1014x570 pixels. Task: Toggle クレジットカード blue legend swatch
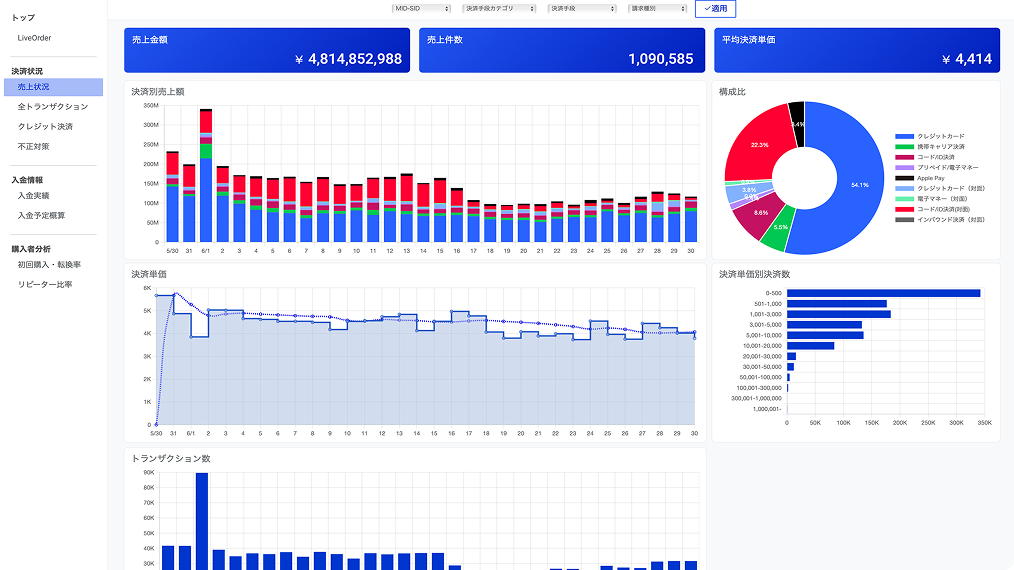pos(904,136)
